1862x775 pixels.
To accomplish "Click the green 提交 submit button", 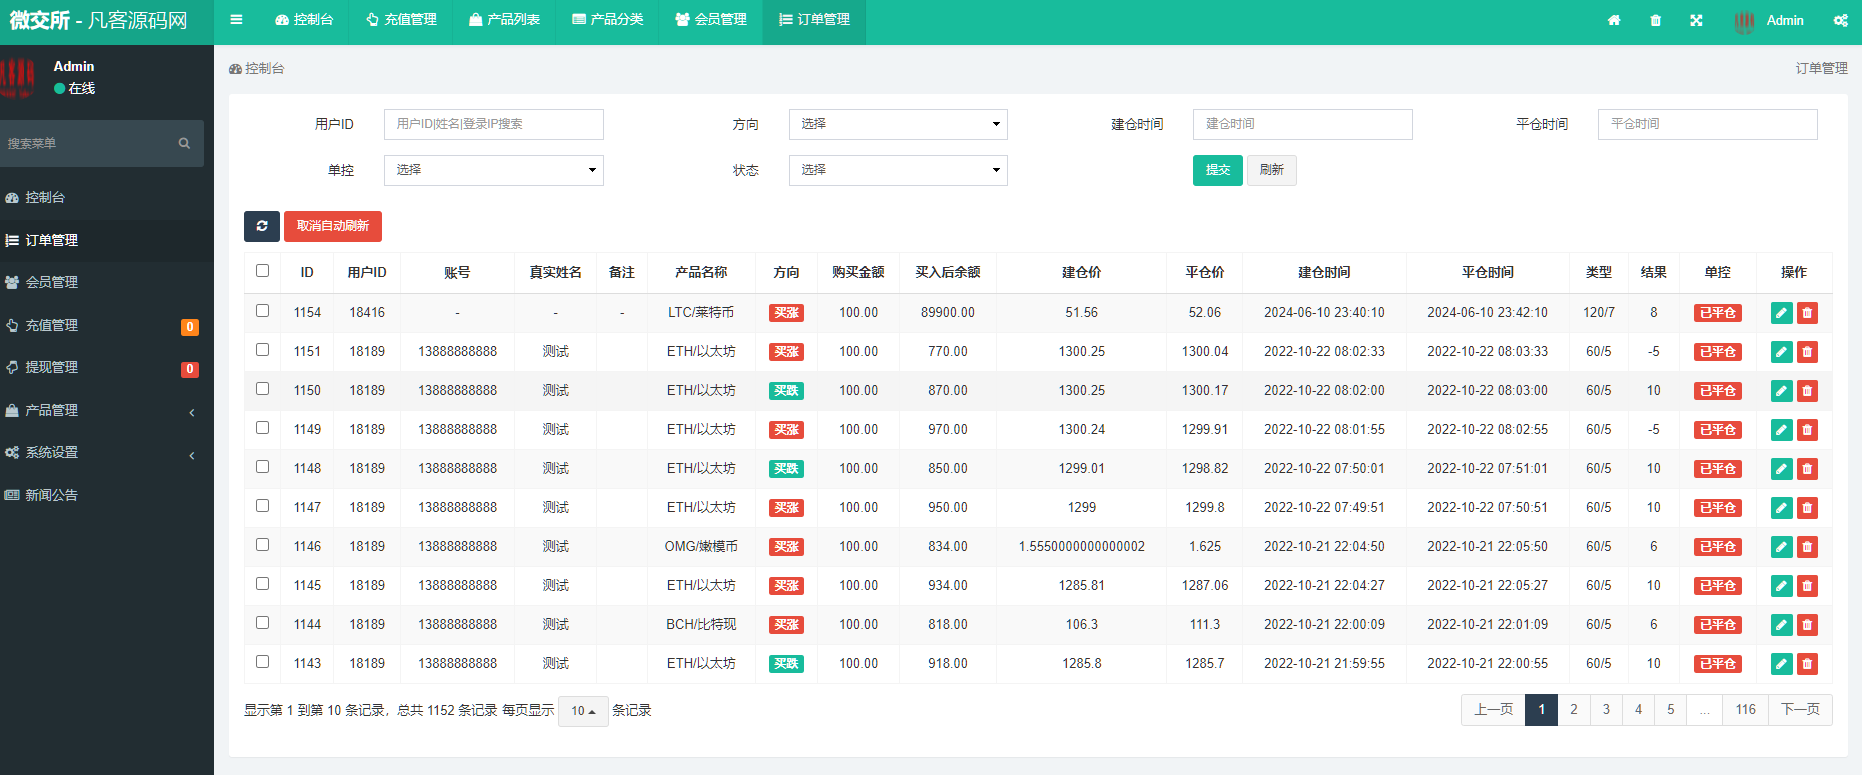I will click(x=1217, y=170).
